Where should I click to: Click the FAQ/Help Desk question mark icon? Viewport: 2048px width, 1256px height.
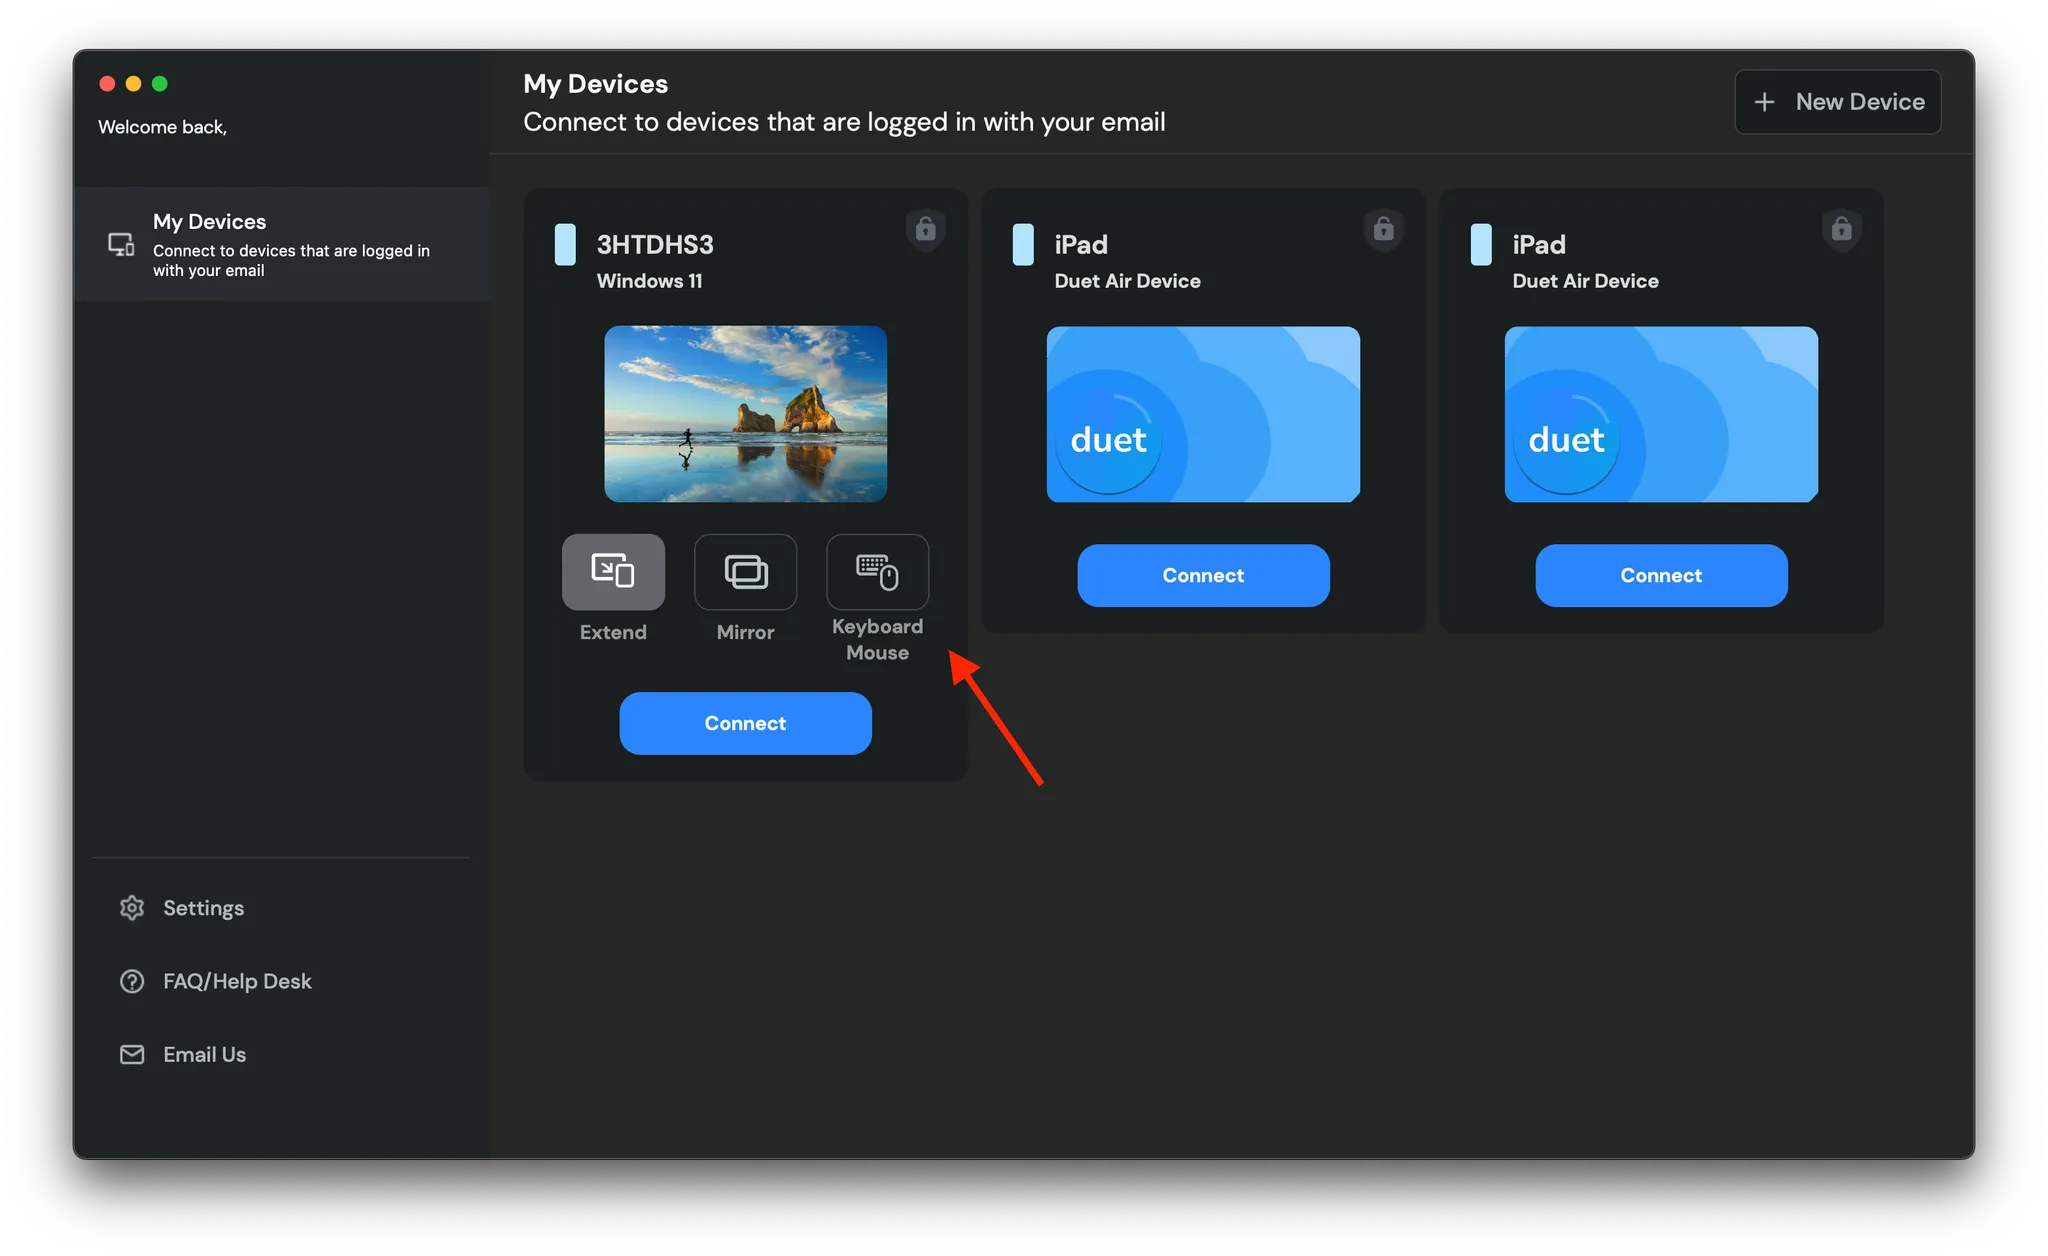(x=131, y=981)
